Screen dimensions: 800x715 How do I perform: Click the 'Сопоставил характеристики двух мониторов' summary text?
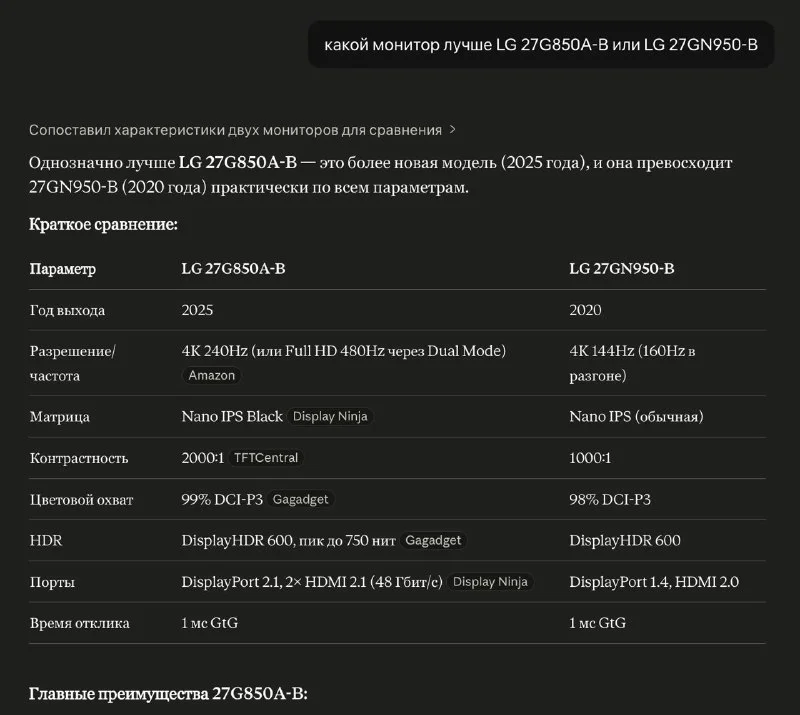coord(235,130)
